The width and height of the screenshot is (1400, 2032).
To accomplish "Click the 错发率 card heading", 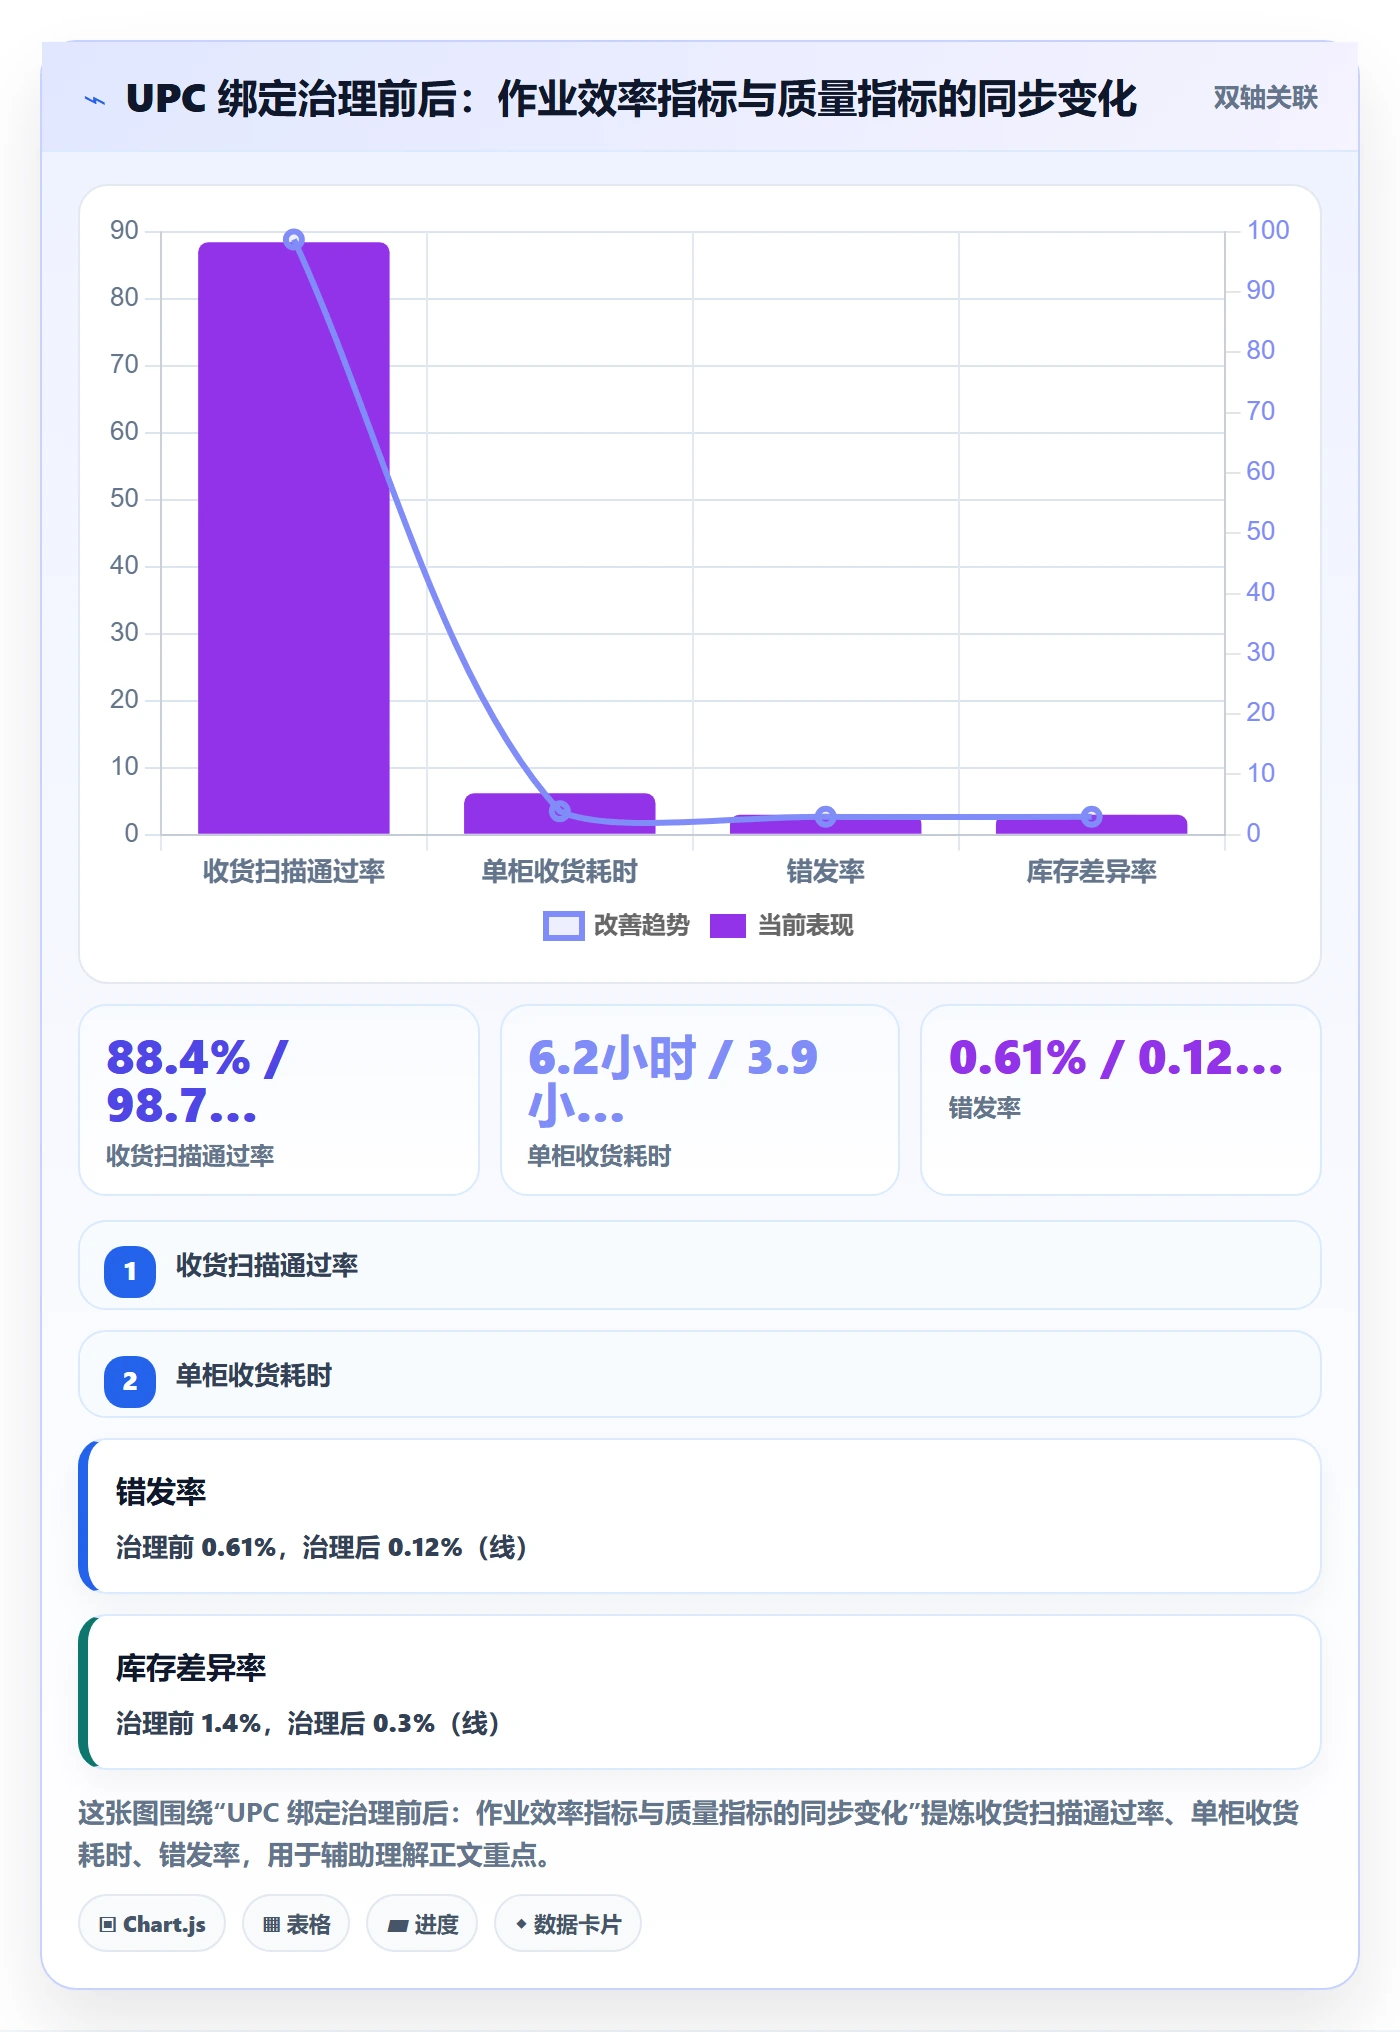I will tap(161, 1492).
